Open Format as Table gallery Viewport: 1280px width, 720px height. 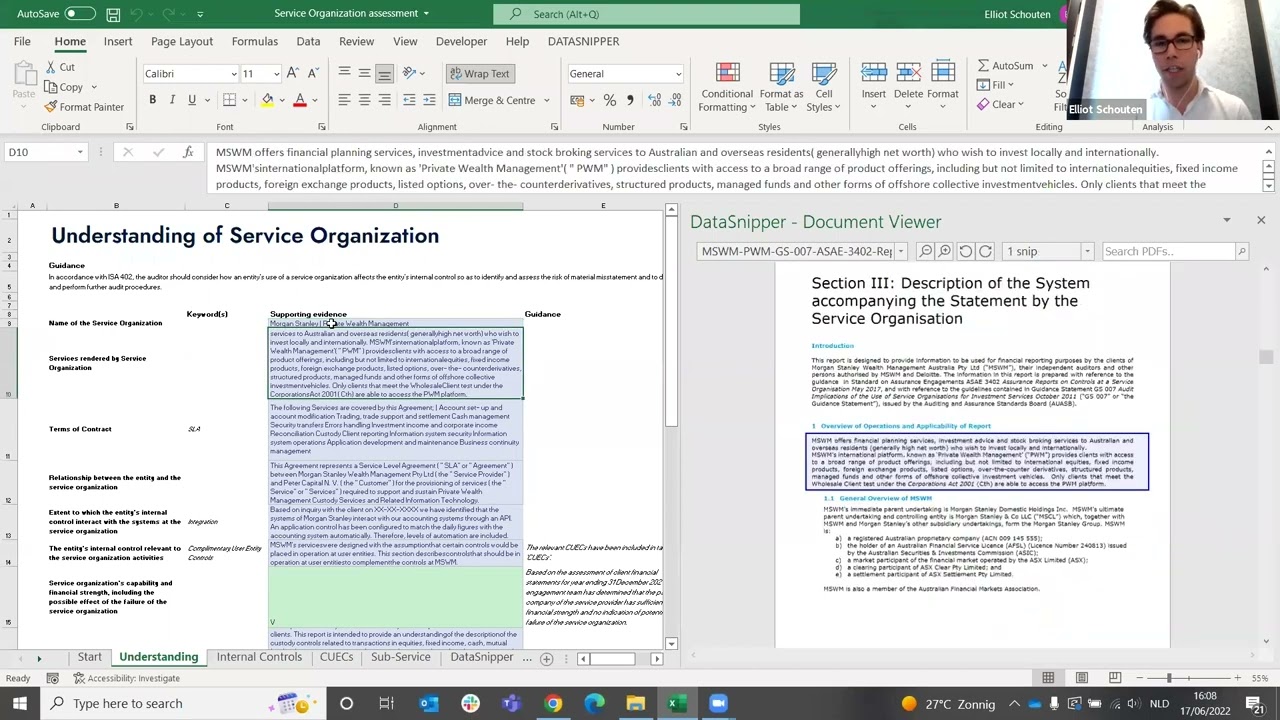click(781, 87)
